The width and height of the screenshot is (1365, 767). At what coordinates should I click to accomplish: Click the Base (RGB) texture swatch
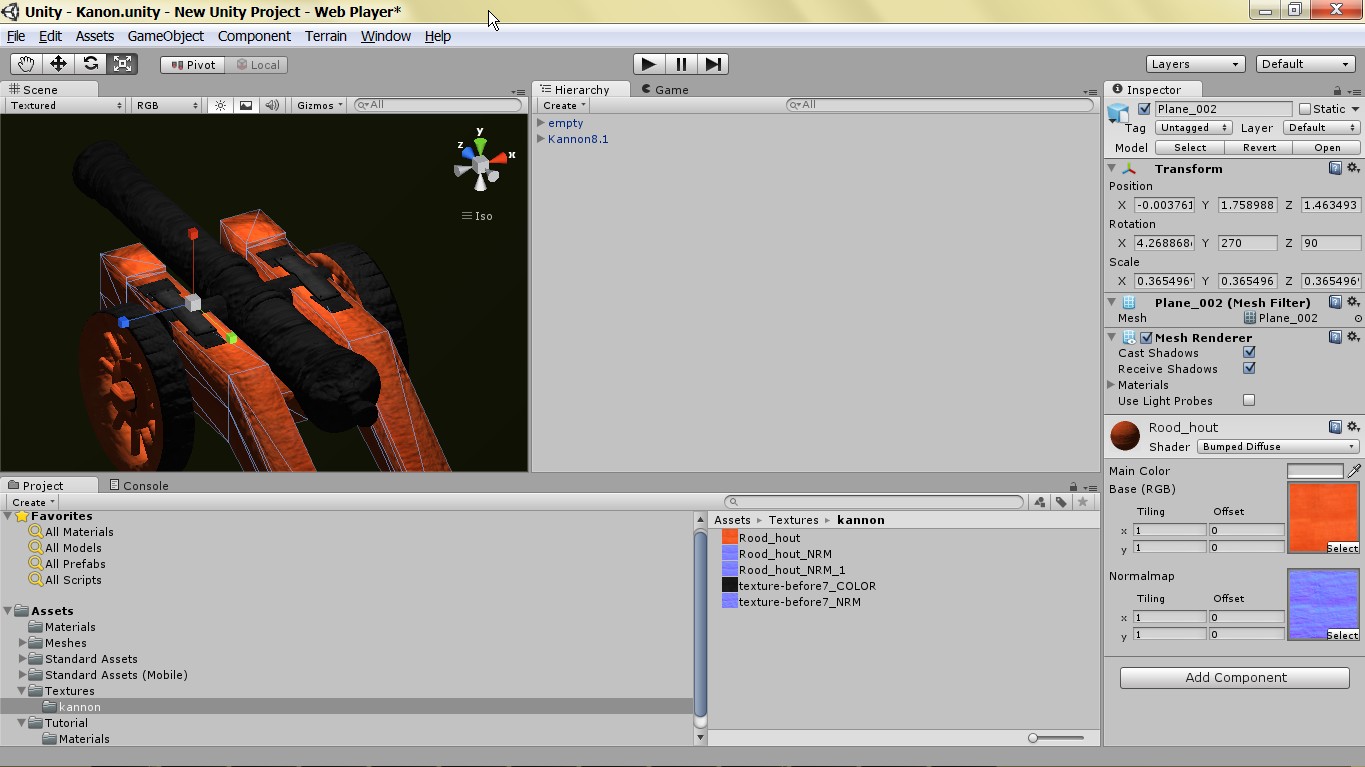(x=1323, y=517)
